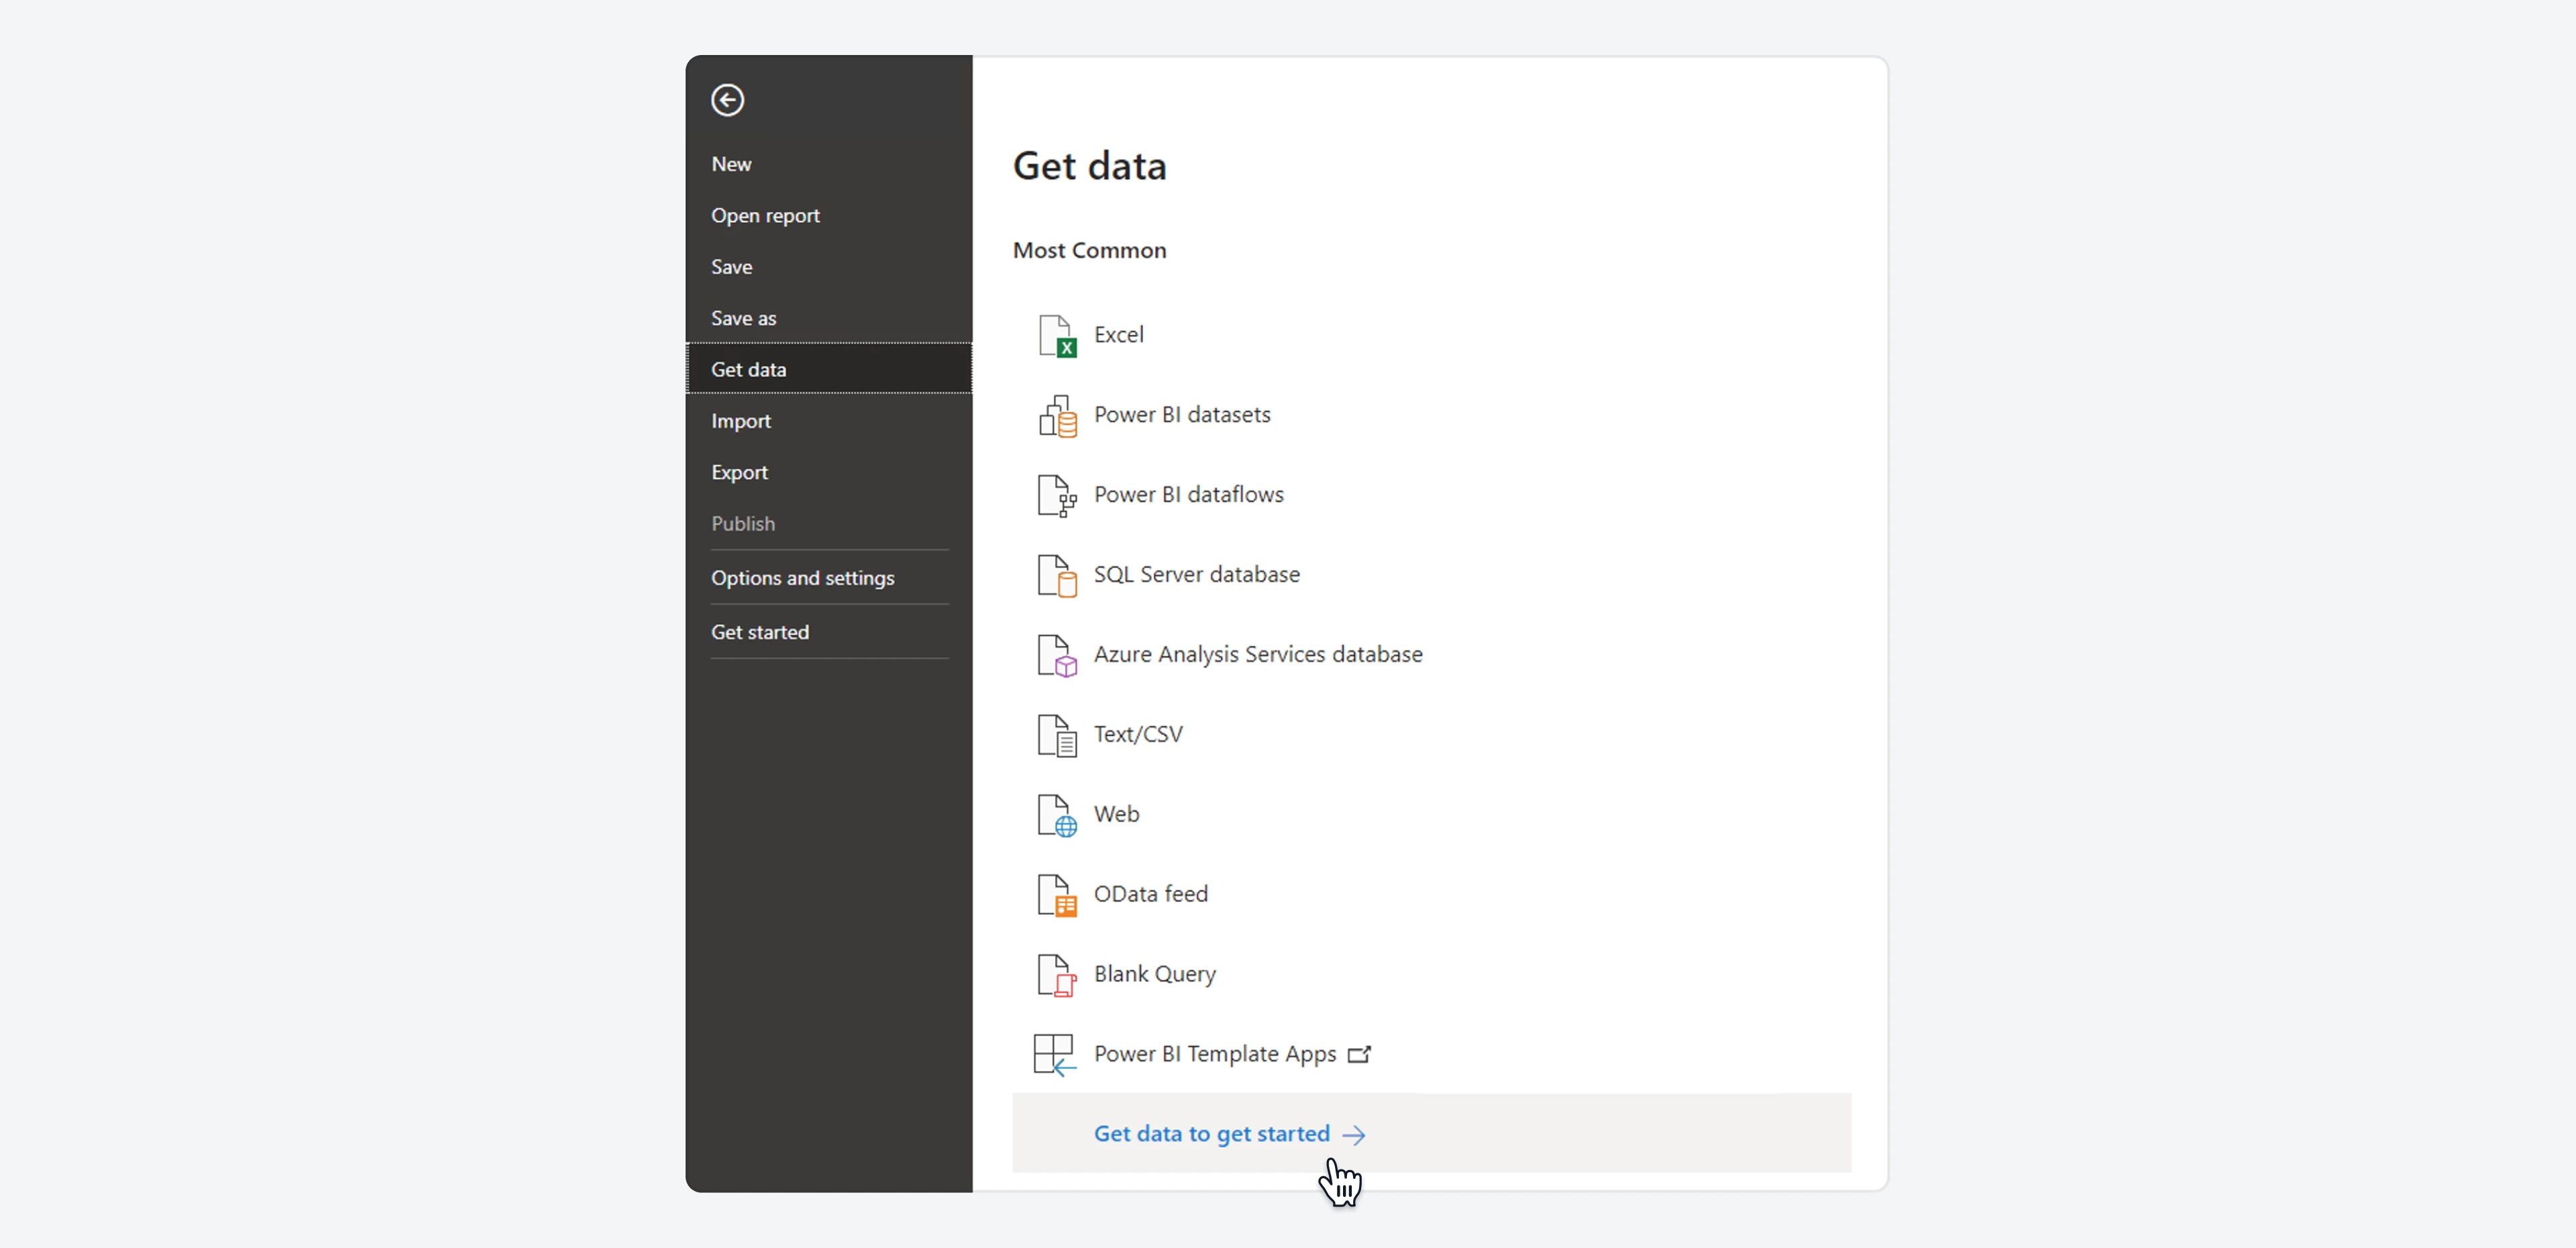Open the Export menu entry
The width and height of the screenshot is (2576, 1248).
pyautogui.click(x=829, y=472)
